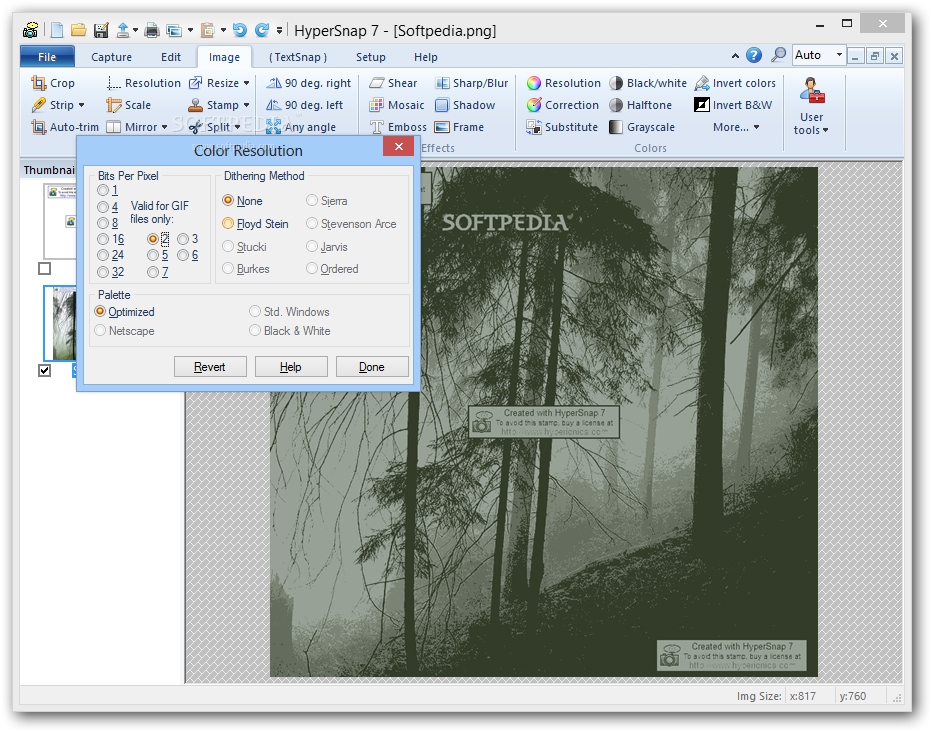Screen dimensions: 932x732
Task: Open the Setup tab
Action: 371,57
